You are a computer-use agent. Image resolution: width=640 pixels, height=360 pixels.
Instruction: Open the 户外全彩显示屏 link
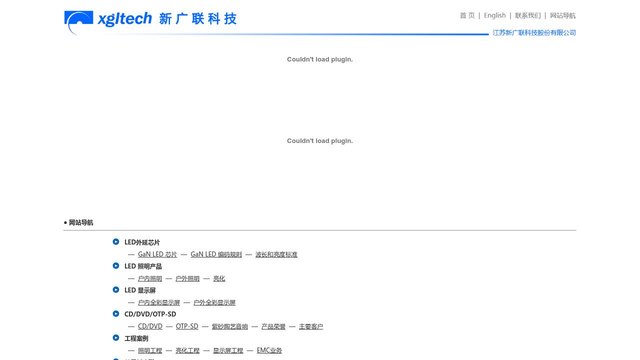point(215,302)
